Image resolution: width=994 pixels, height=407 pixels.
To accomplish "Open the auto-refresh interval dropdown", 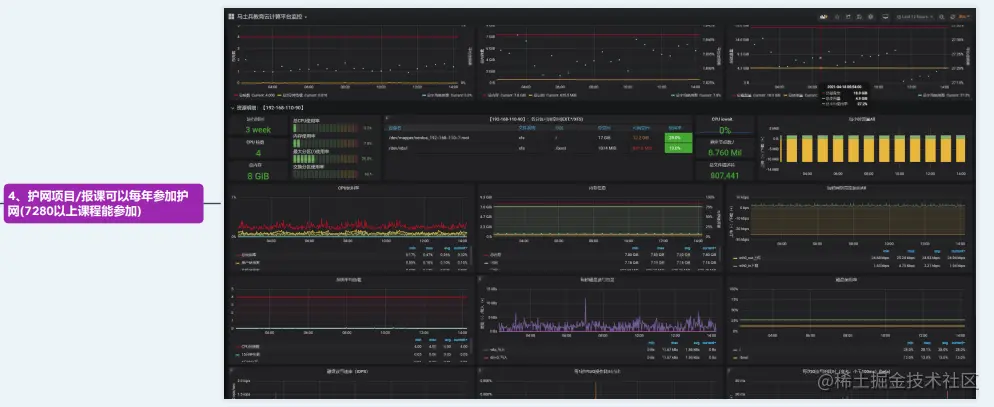I will tap(964, 17).
